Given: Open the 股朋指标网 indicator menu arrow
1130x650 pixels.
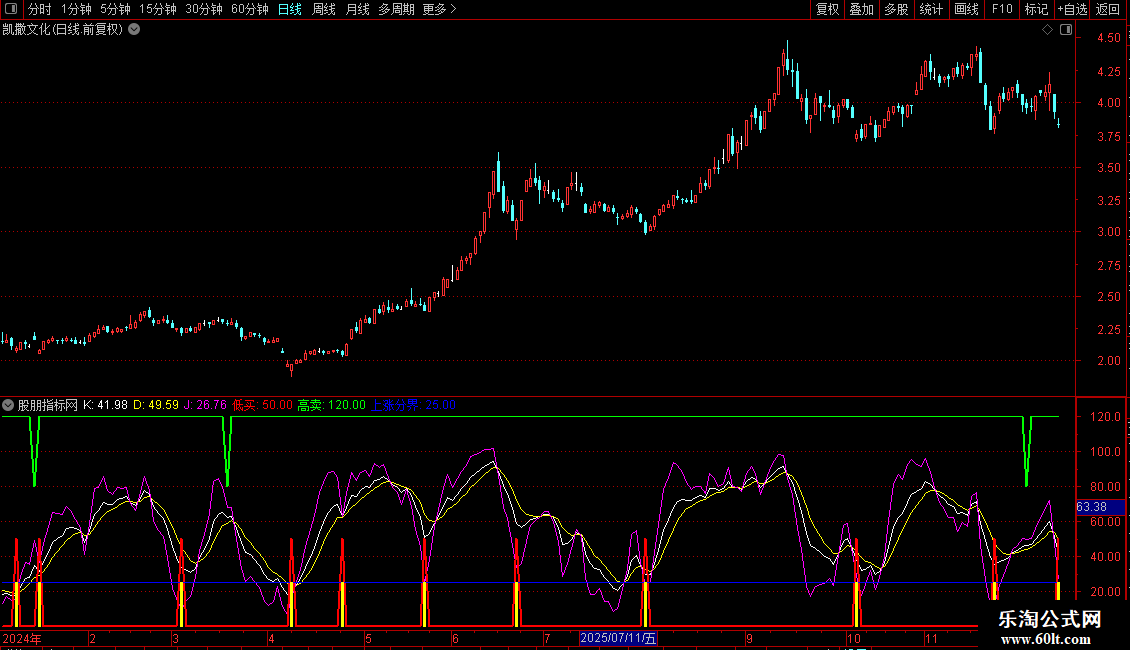Looking at the screenshot, I should 8,405.
